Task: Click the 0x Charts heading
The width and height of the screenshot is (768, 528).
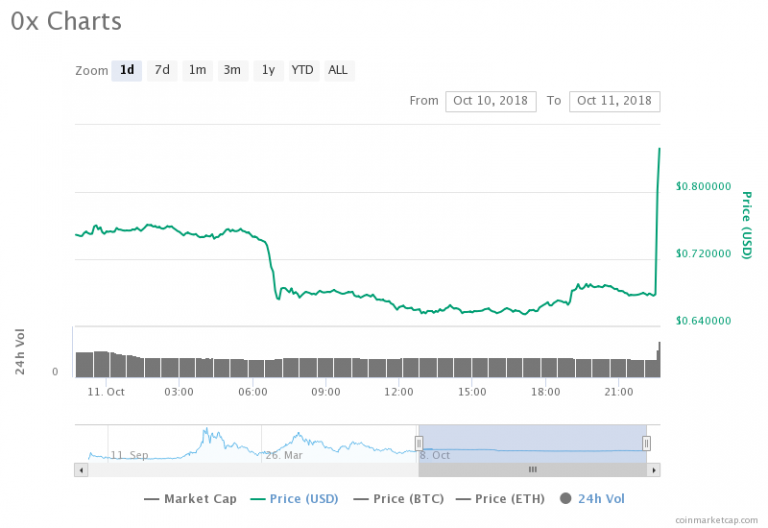Action: point(66,22)
